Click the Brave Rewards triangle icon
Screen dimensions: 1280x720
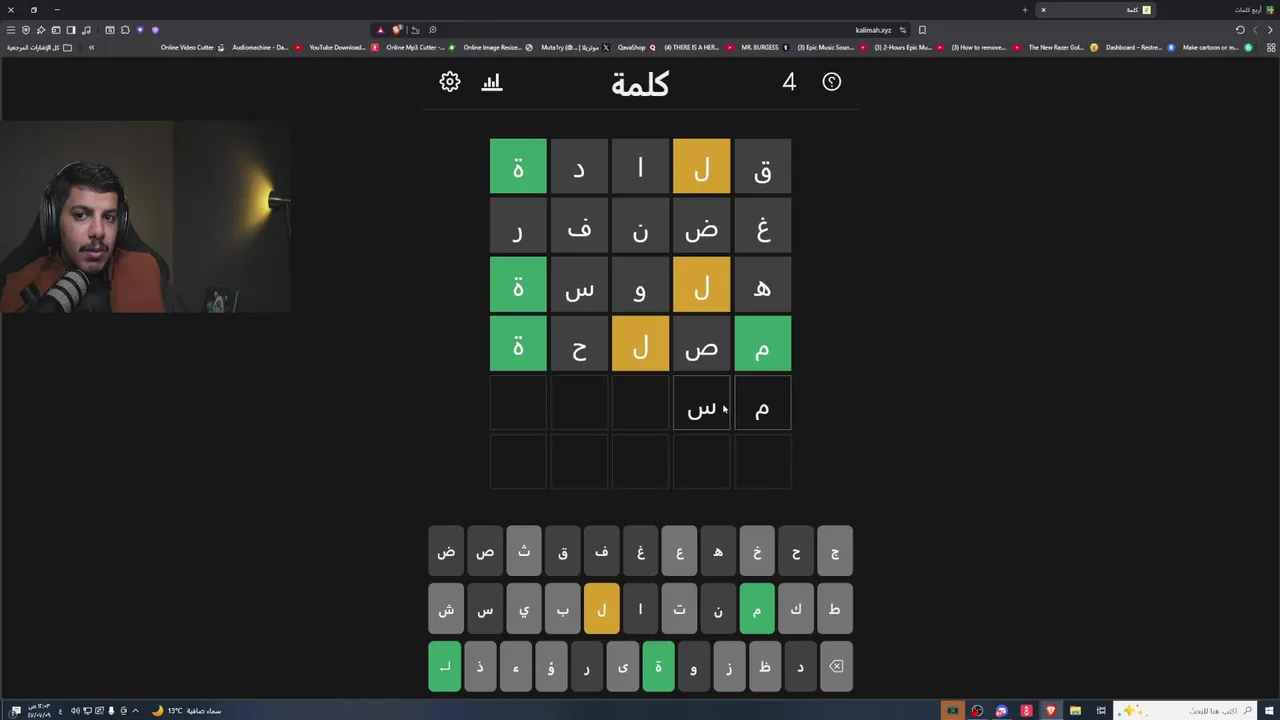(x=380, y=30)
